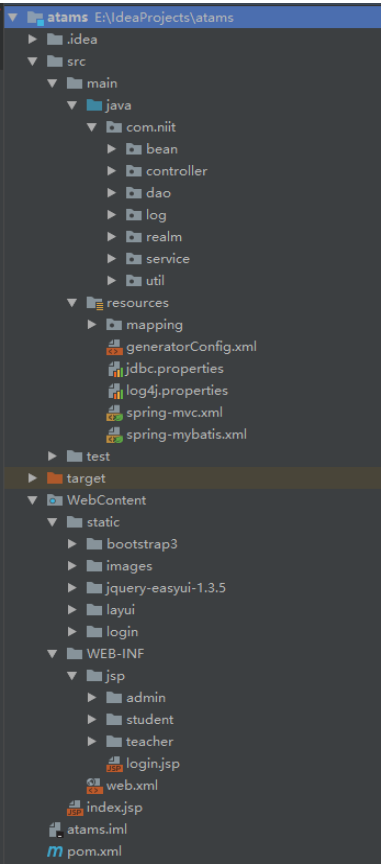Screen dimensions: 381x865
Task: Click the web.xml descriptor icon
Action: 94,786
